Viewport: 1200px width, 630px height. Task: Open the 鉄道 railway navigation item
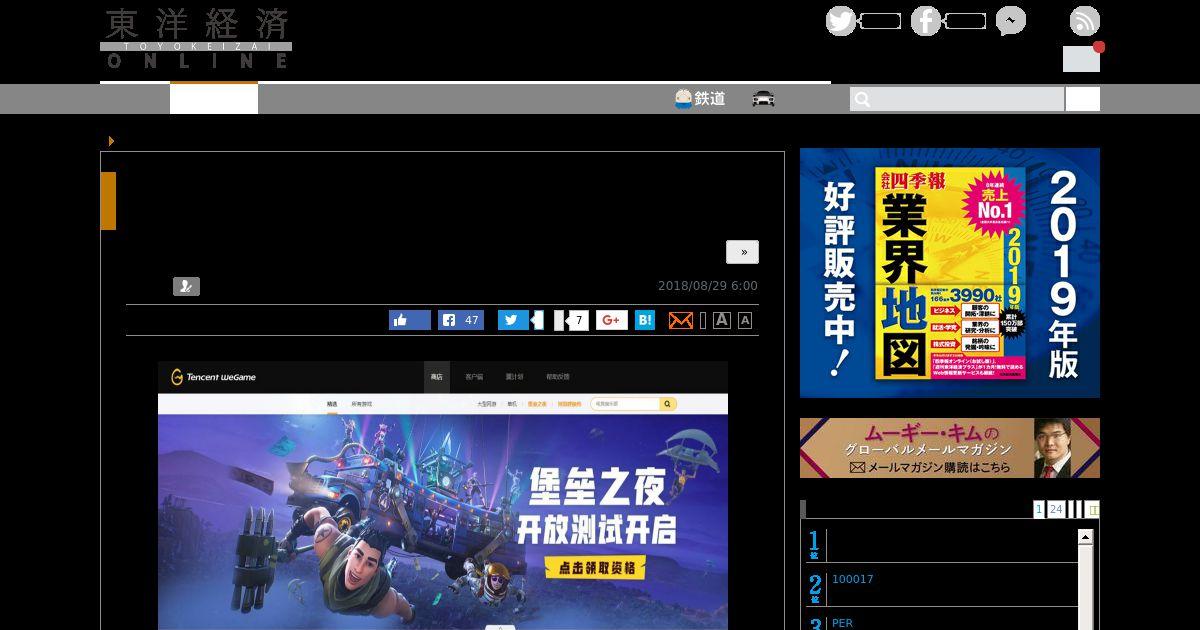[x=700, y=99]
